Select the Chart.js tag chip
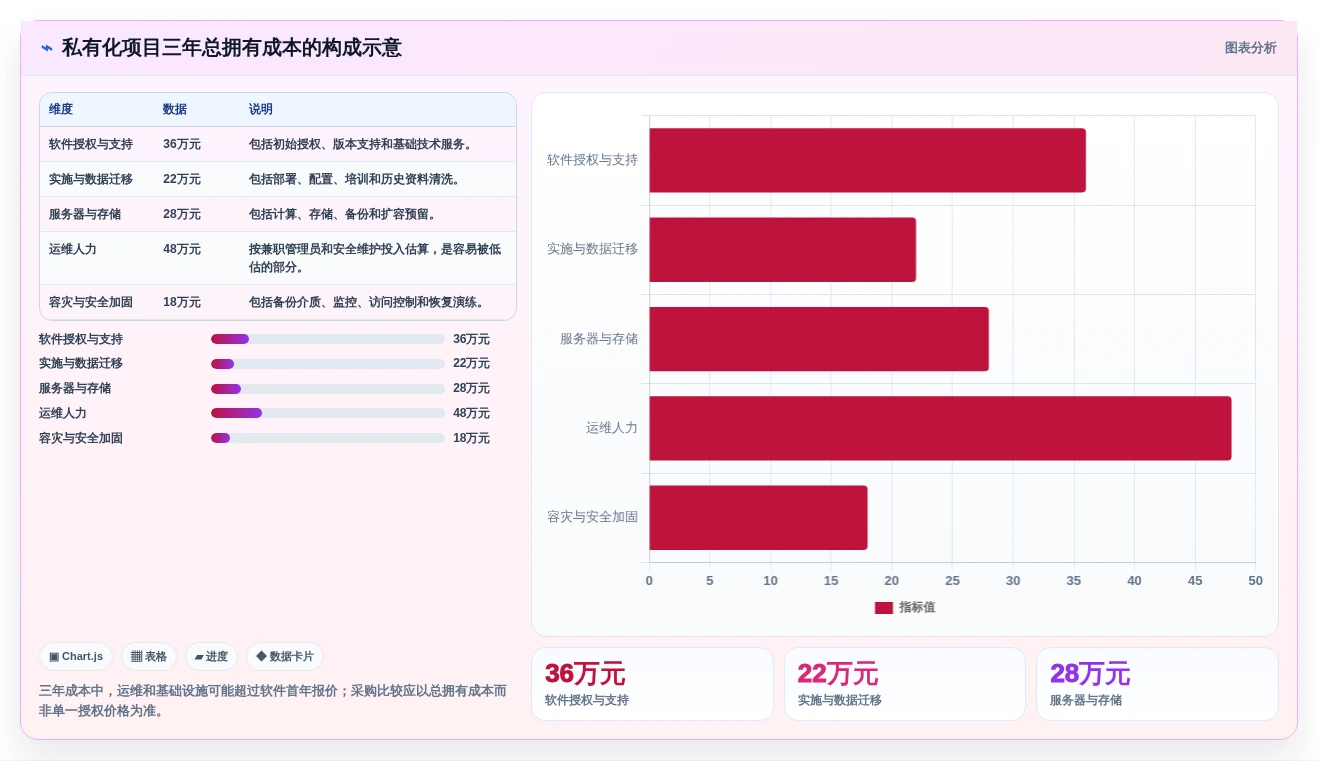1318x761 pixels. click(x=76, y=657)
